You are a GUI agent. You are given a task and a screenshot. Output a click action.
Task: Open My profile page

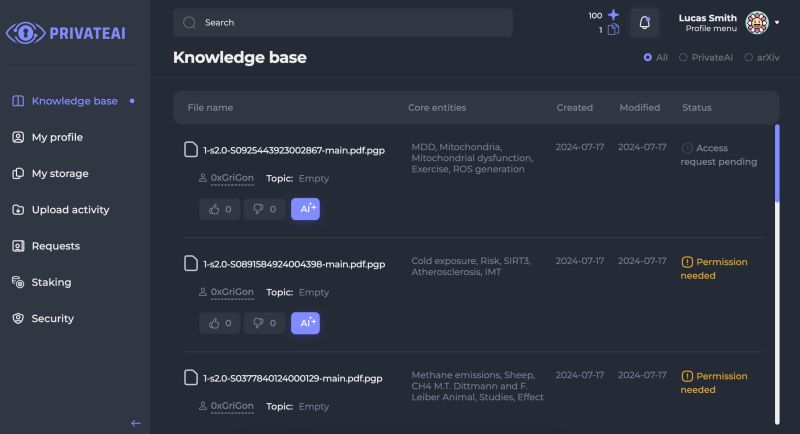coord(57,137)
